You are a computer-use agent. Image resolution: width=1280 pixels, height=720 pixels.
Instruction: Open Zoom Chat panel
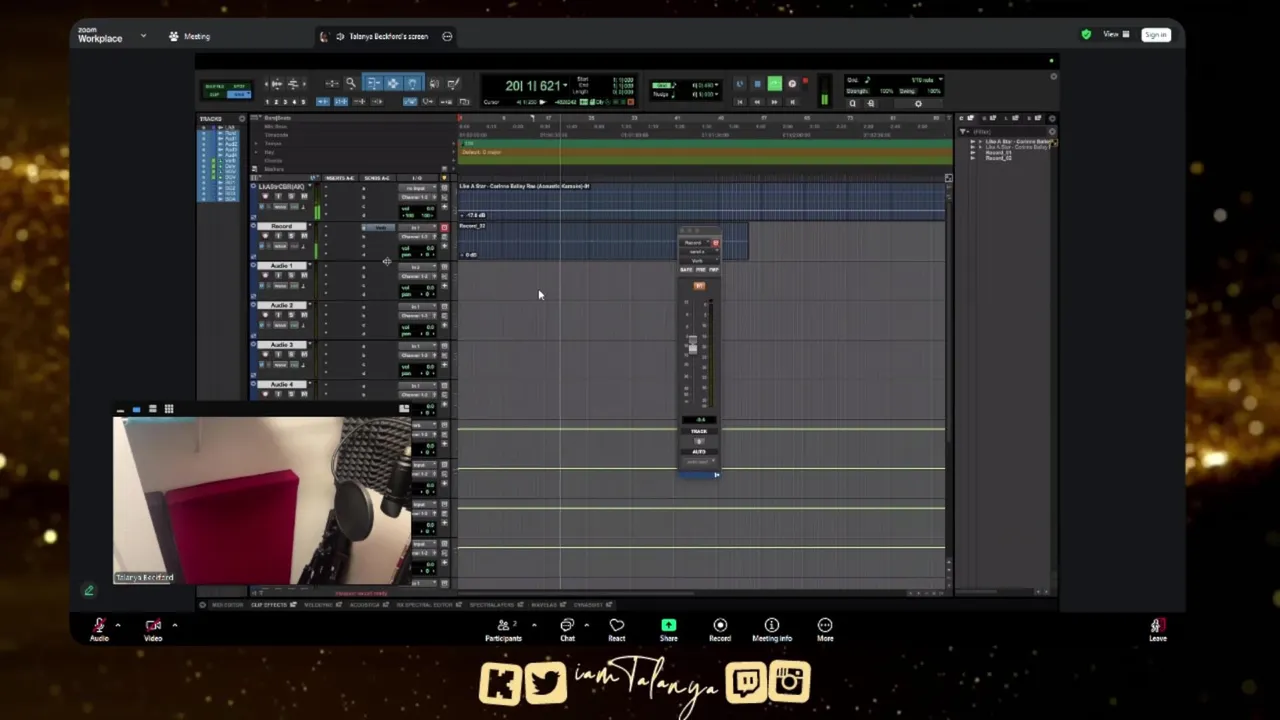click(567, 629)
